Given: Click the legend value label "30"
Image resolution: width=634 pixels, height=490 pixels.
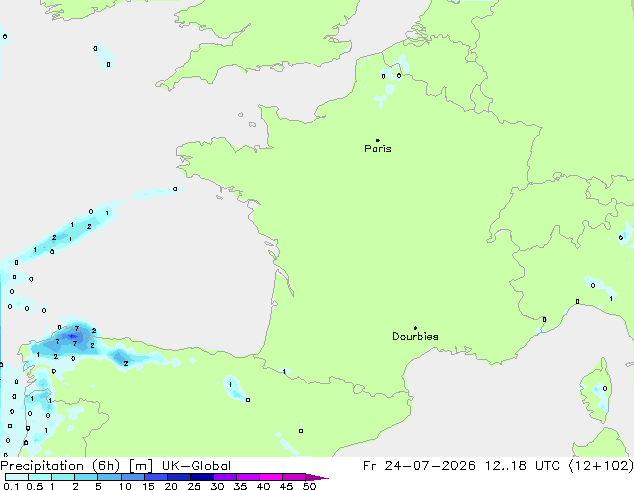Looking at the screenshot, I should pos(217,486).
